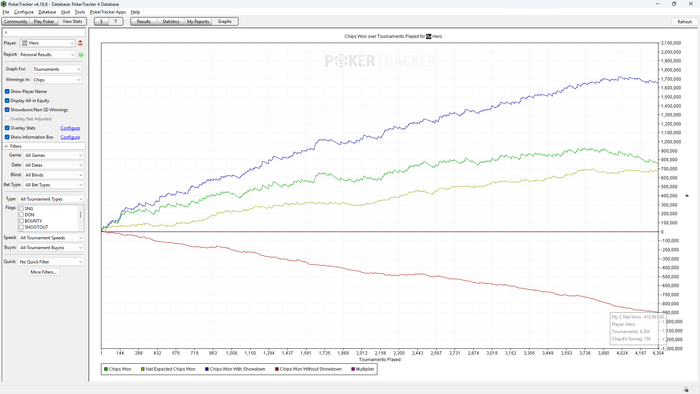
Task: Uncheck the Overlay Stats option
Action: (7, 128)
